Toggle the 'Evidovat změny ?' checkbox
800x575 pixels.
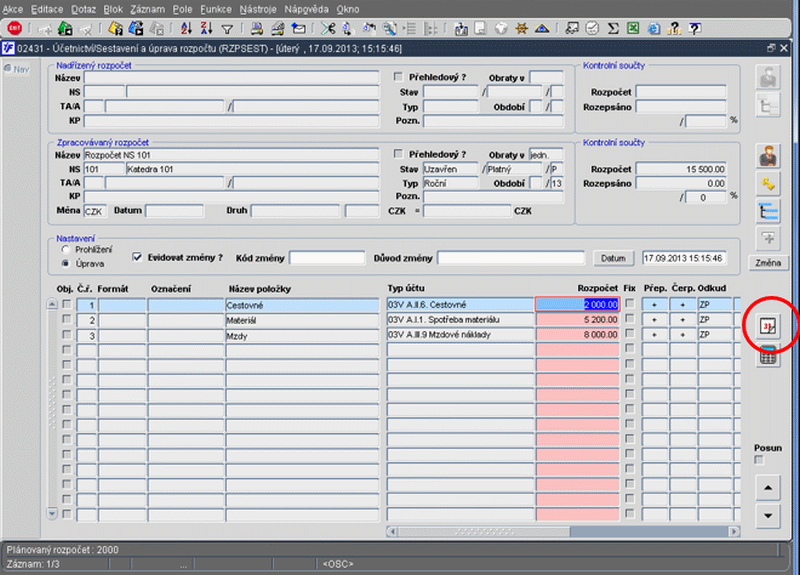point(138,257)
